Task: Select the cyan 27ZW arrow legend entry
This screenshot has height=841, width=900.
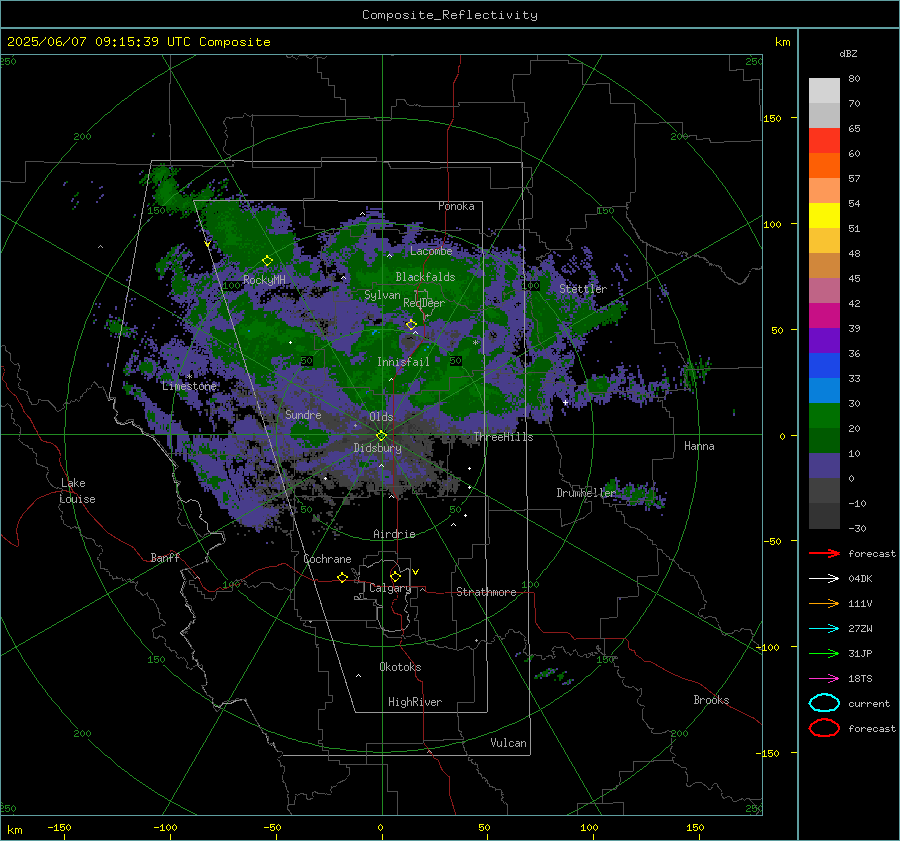Action: click(824, 629)
